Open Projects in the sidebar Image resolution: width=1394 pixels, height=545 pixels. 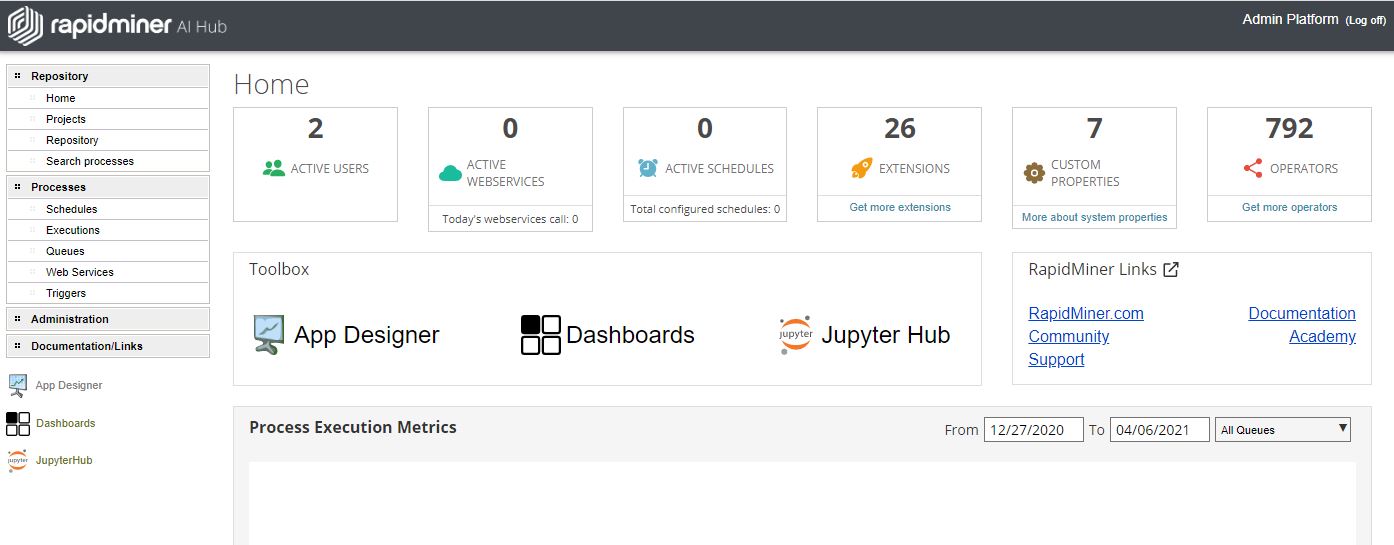click(66, 119)
